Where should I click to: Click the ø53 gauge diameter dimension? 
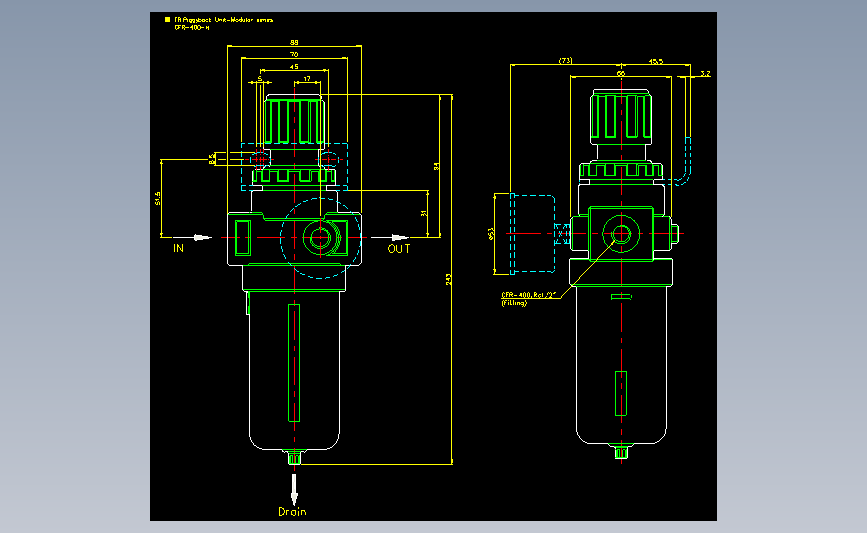[x=490, y=234]
